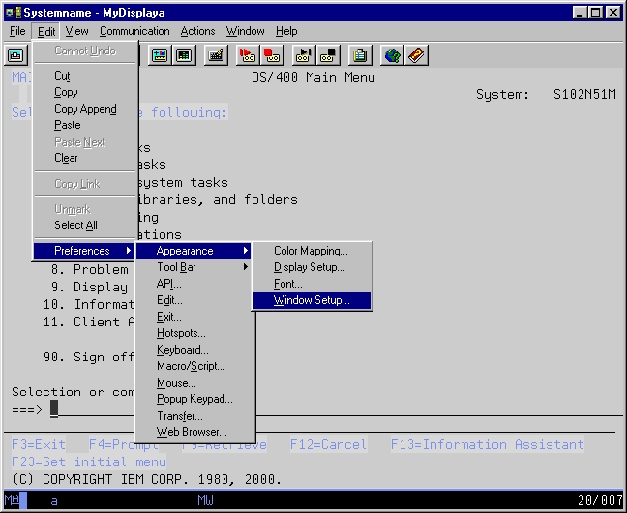Click the F3=Exit function key text
627x513 pixels.
pos(38,444)
